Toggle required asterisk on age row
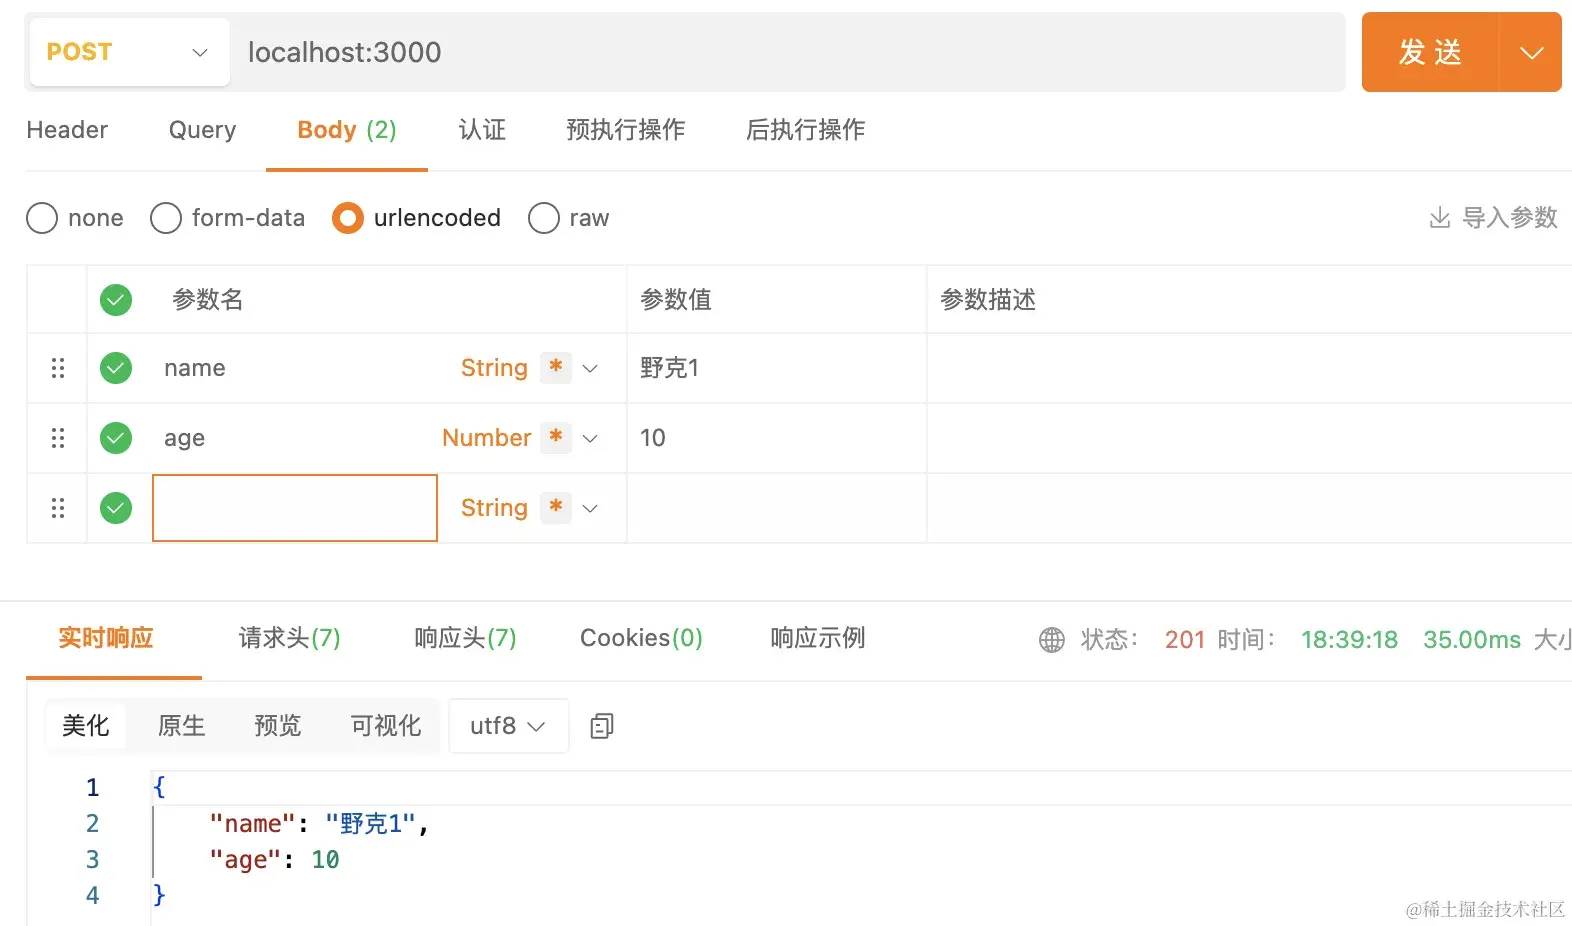 [x=556, y=437]
